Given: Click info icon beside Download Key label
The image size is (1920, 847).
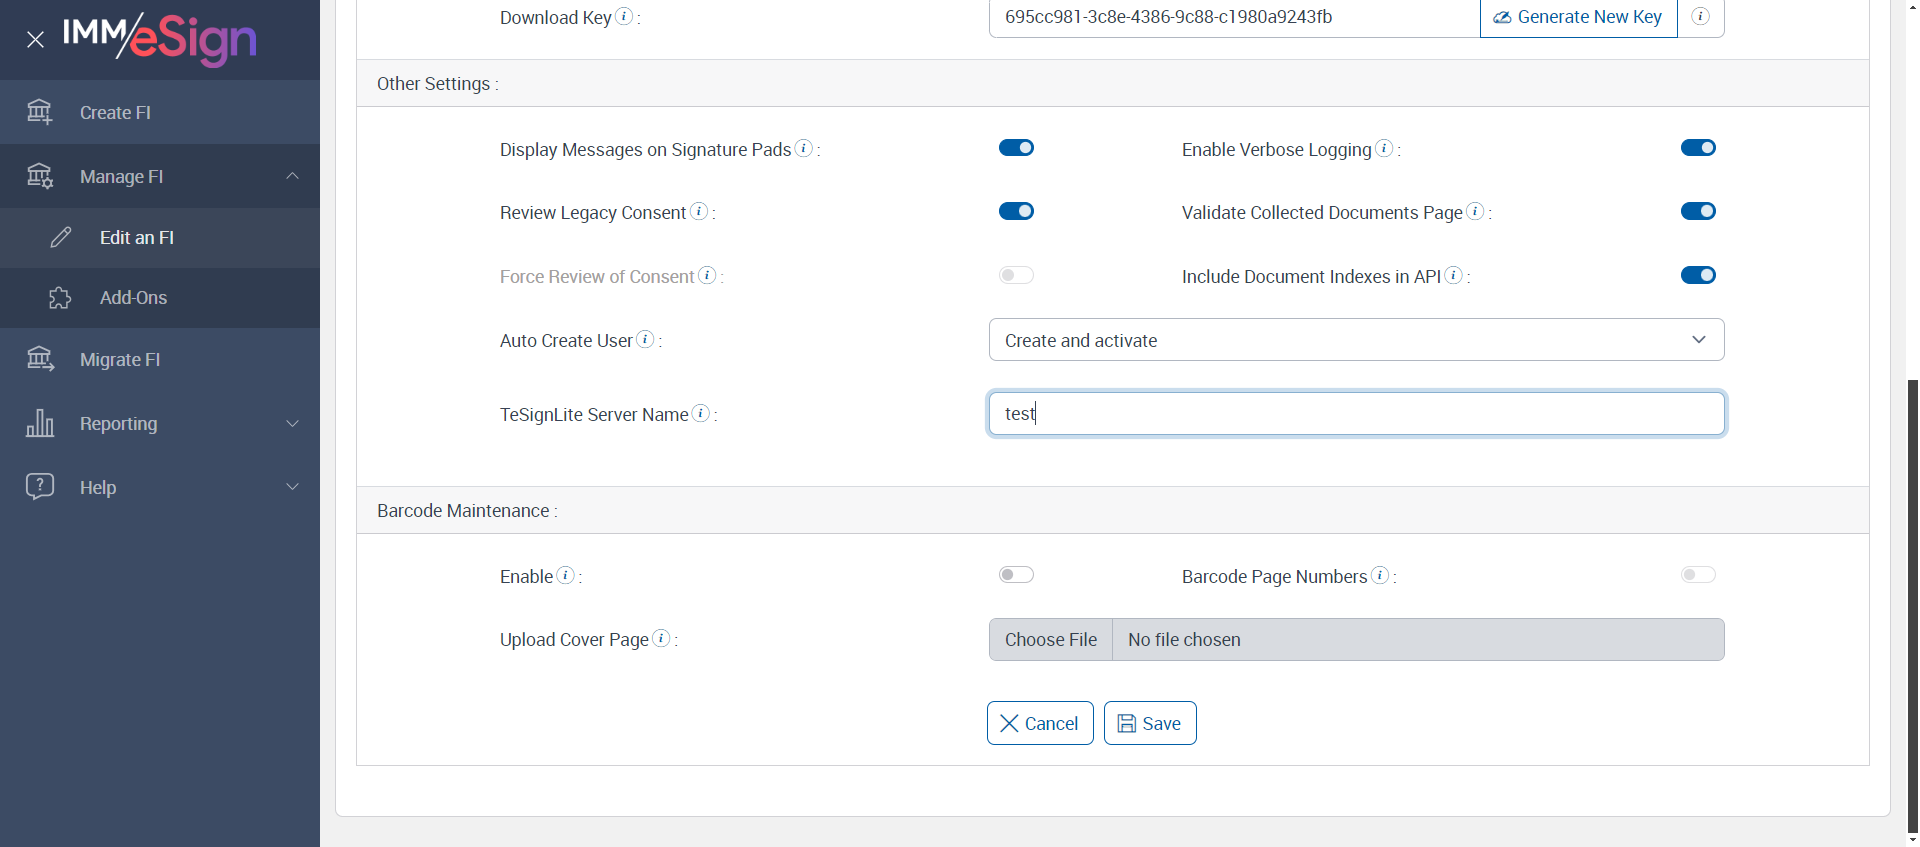Looking at the screenshot, I should [x=624, y=16].
